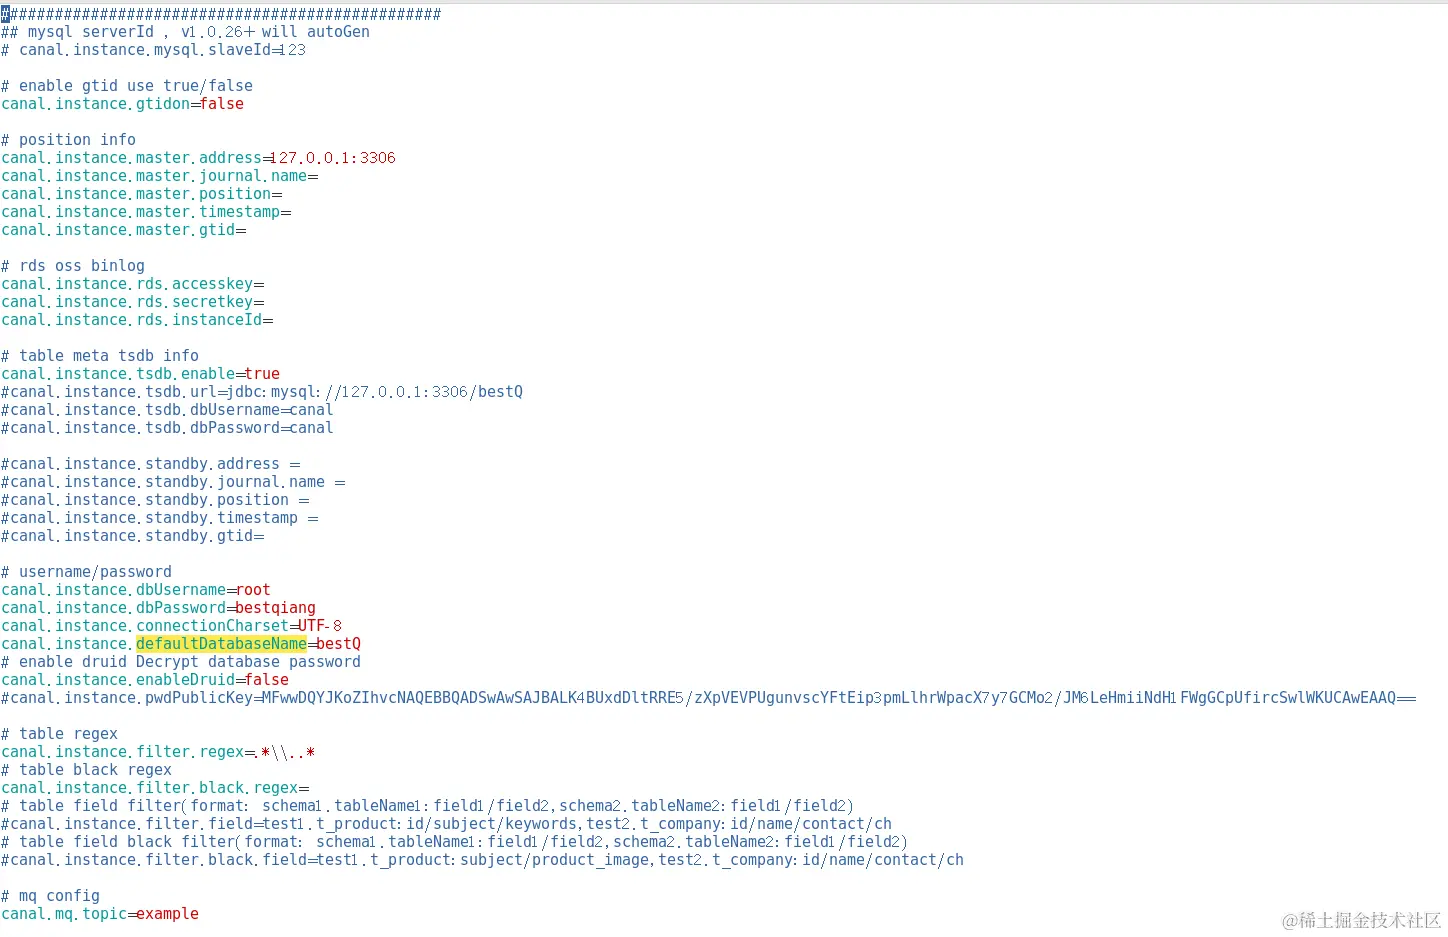Click 'canal.instance.dbUsername=root' line

click(135, 590)
